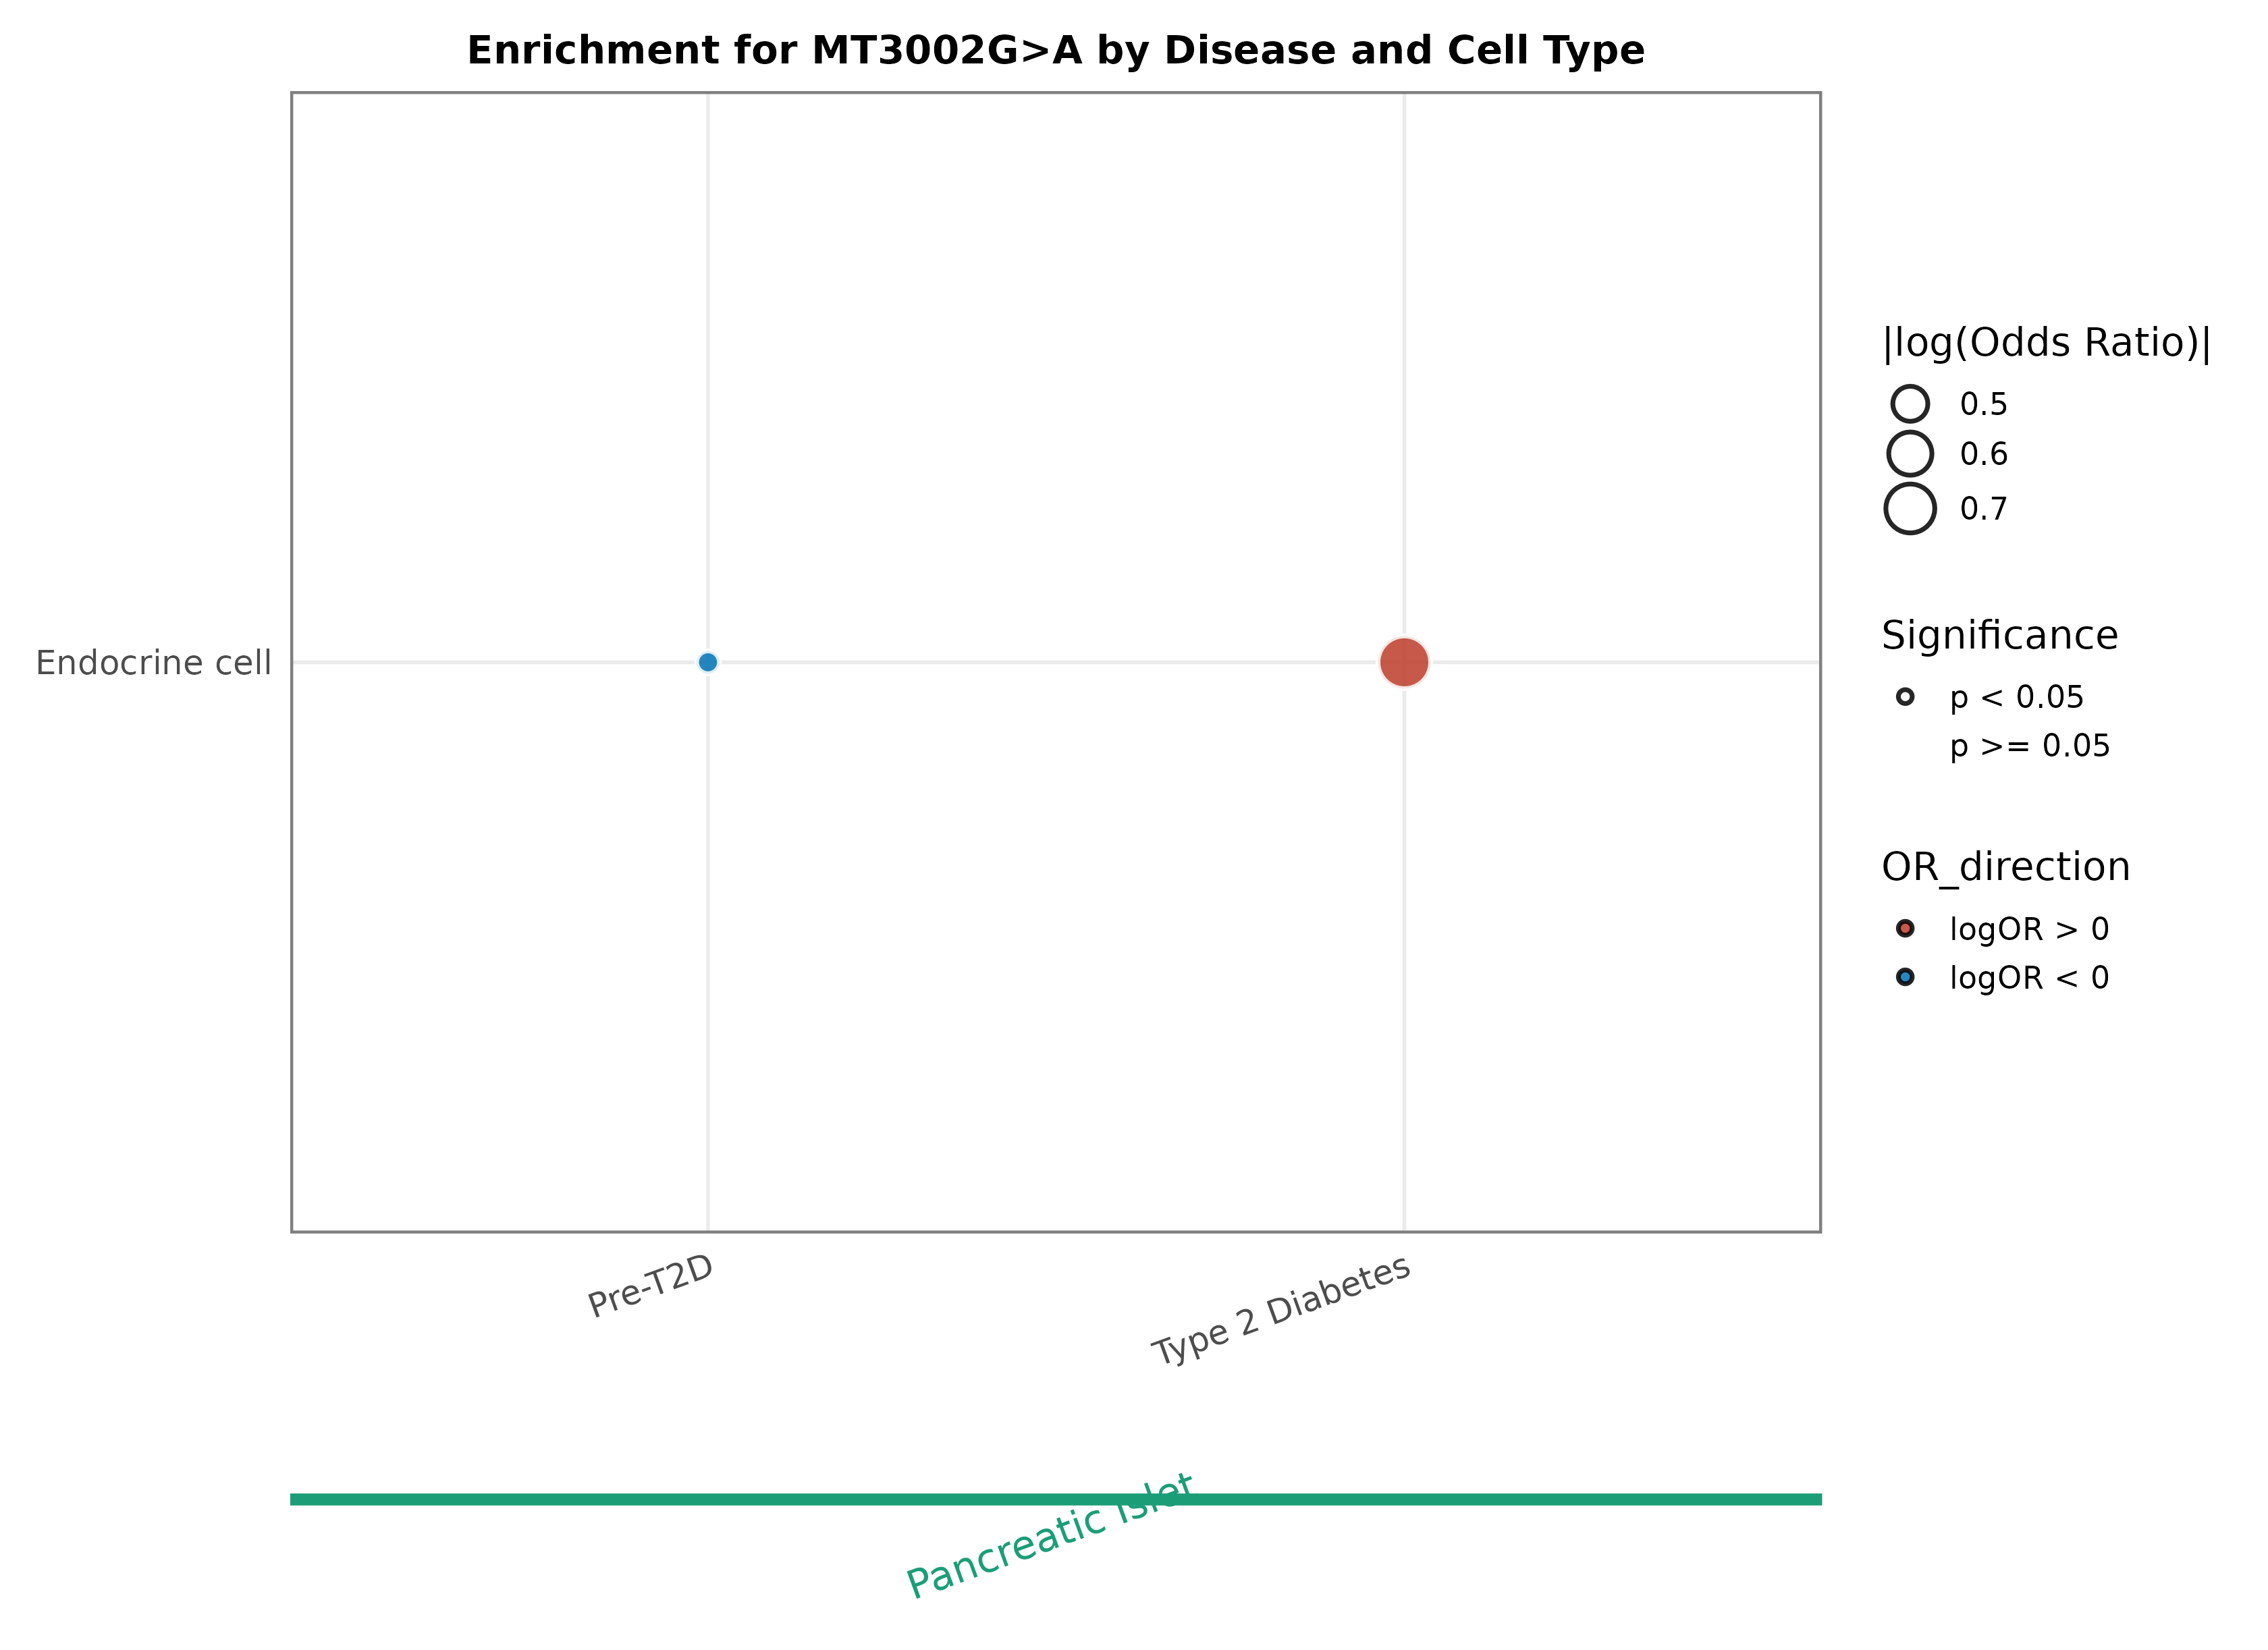Click the logOR > 0 legend text
Screen dimensions: 2268x1650
[2029, 929]
